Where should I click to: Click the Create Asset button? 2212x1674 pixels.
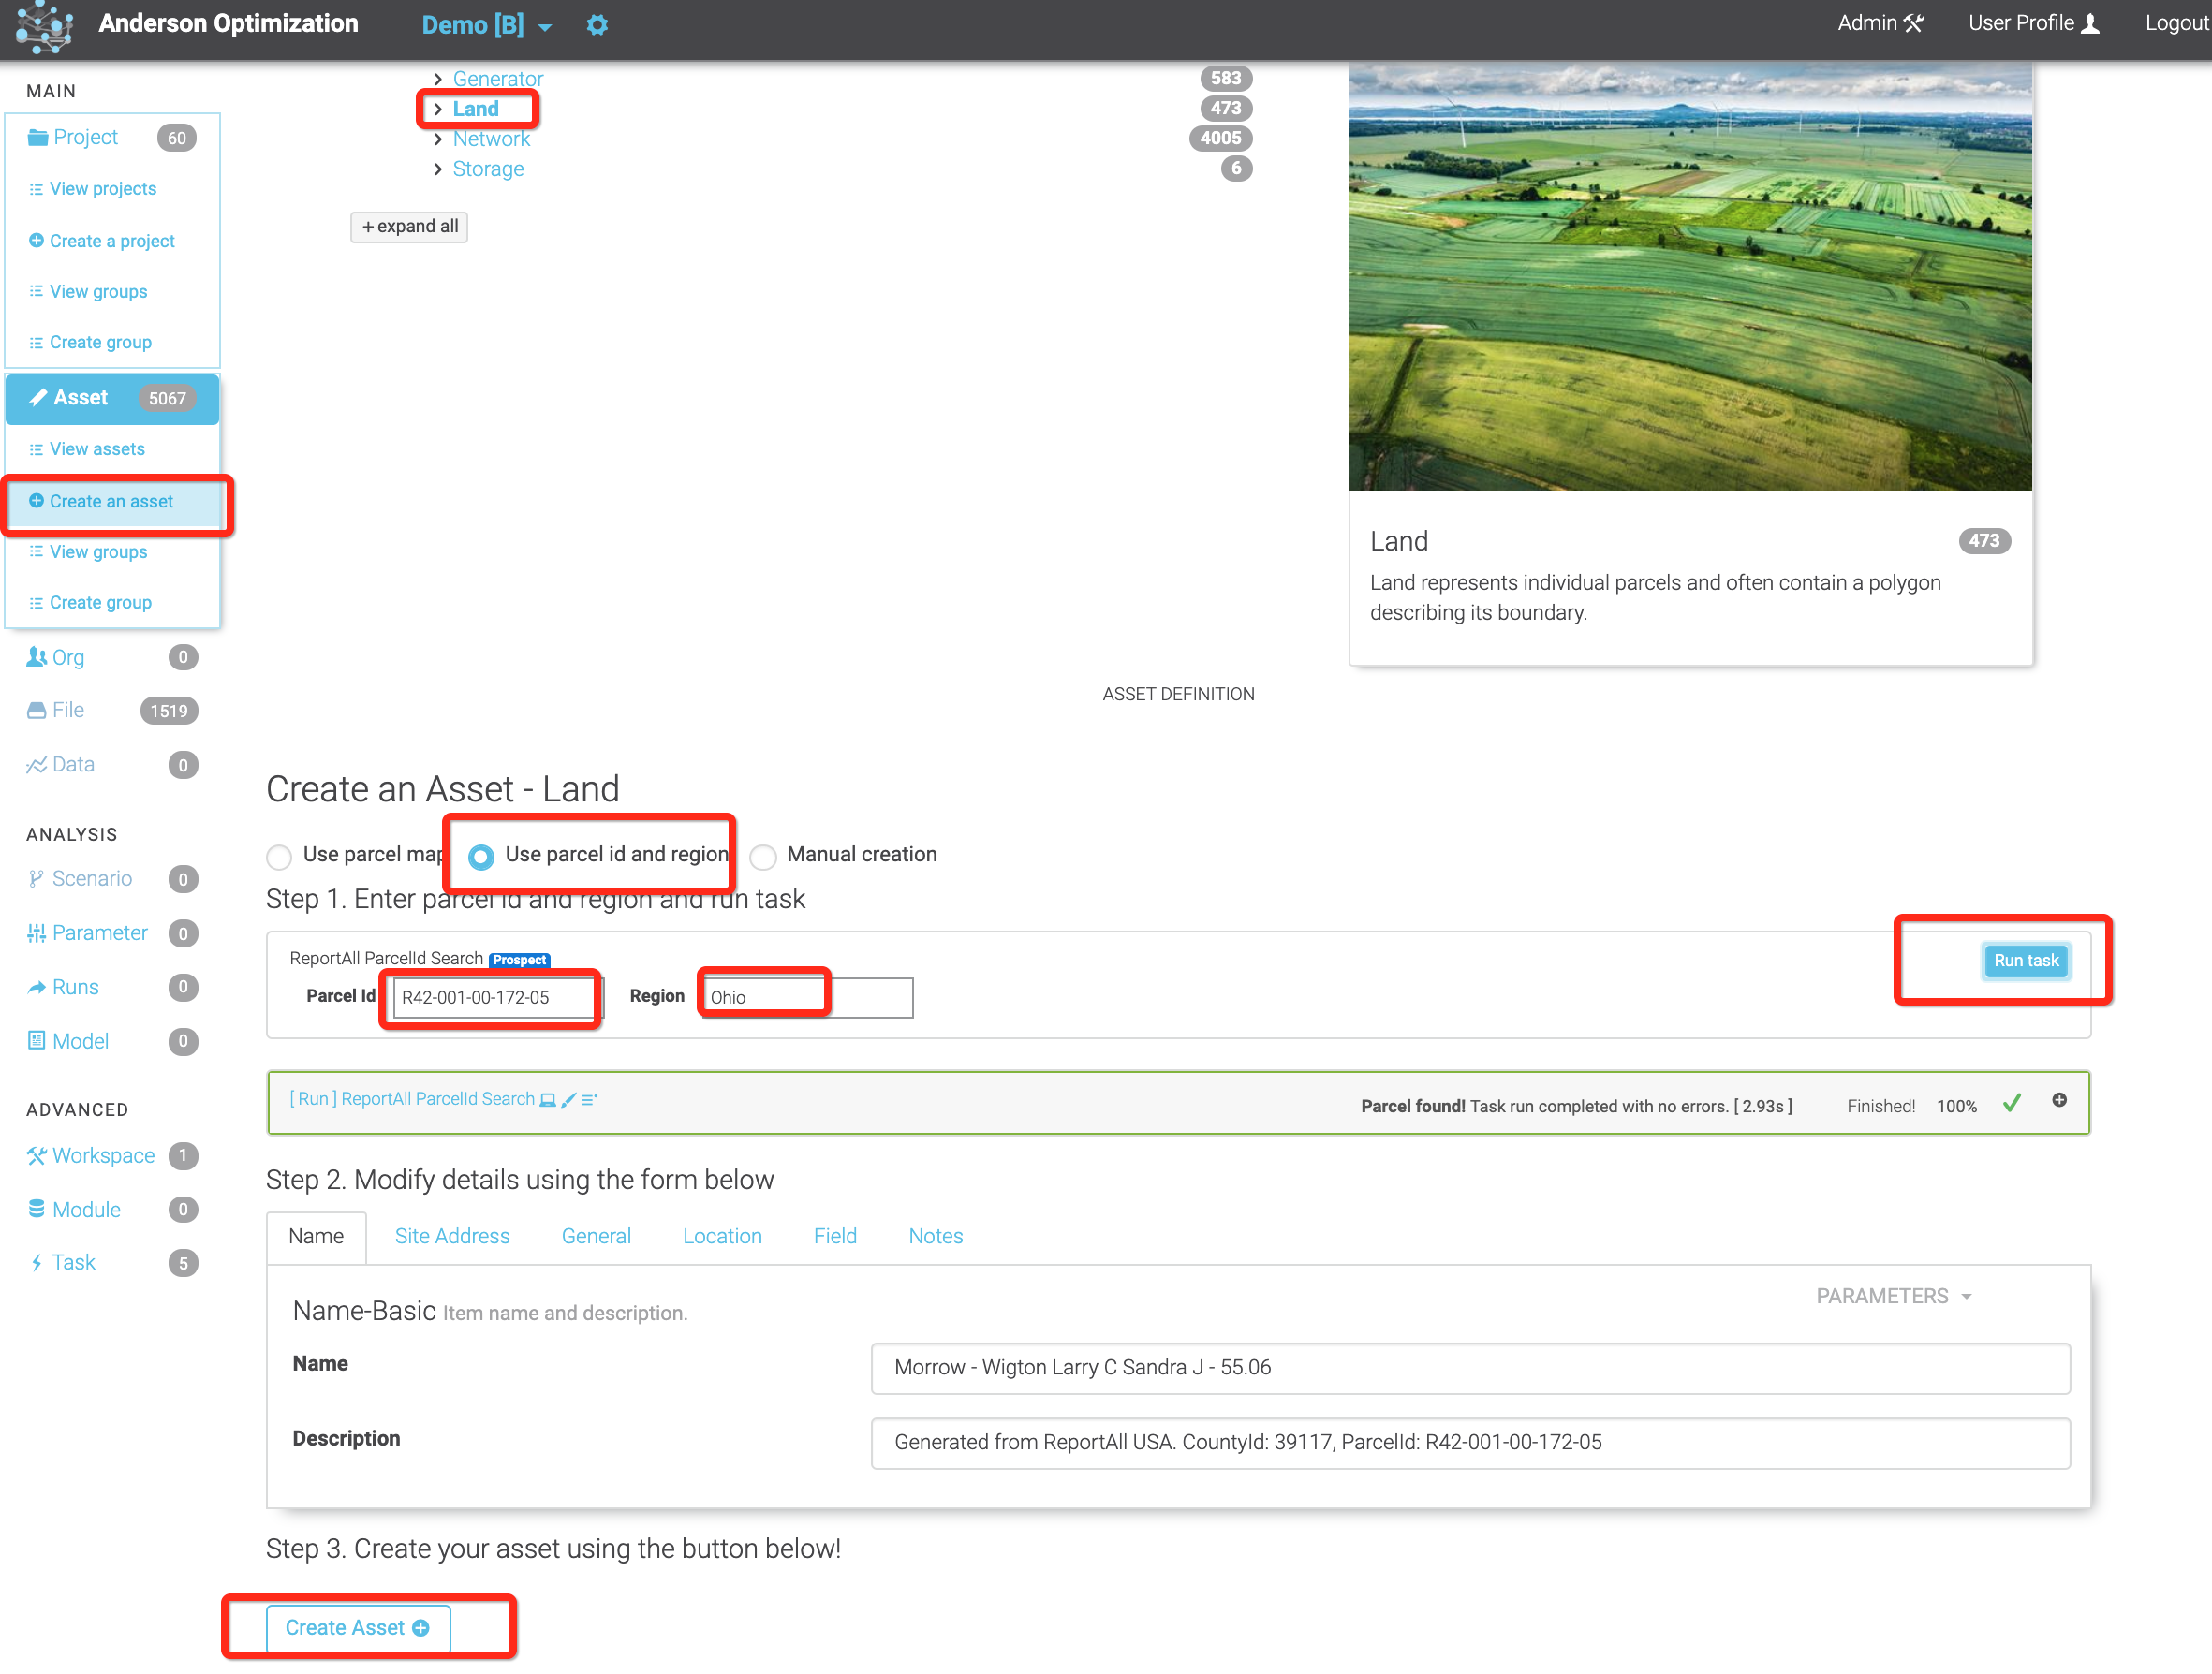[357, 1627]
